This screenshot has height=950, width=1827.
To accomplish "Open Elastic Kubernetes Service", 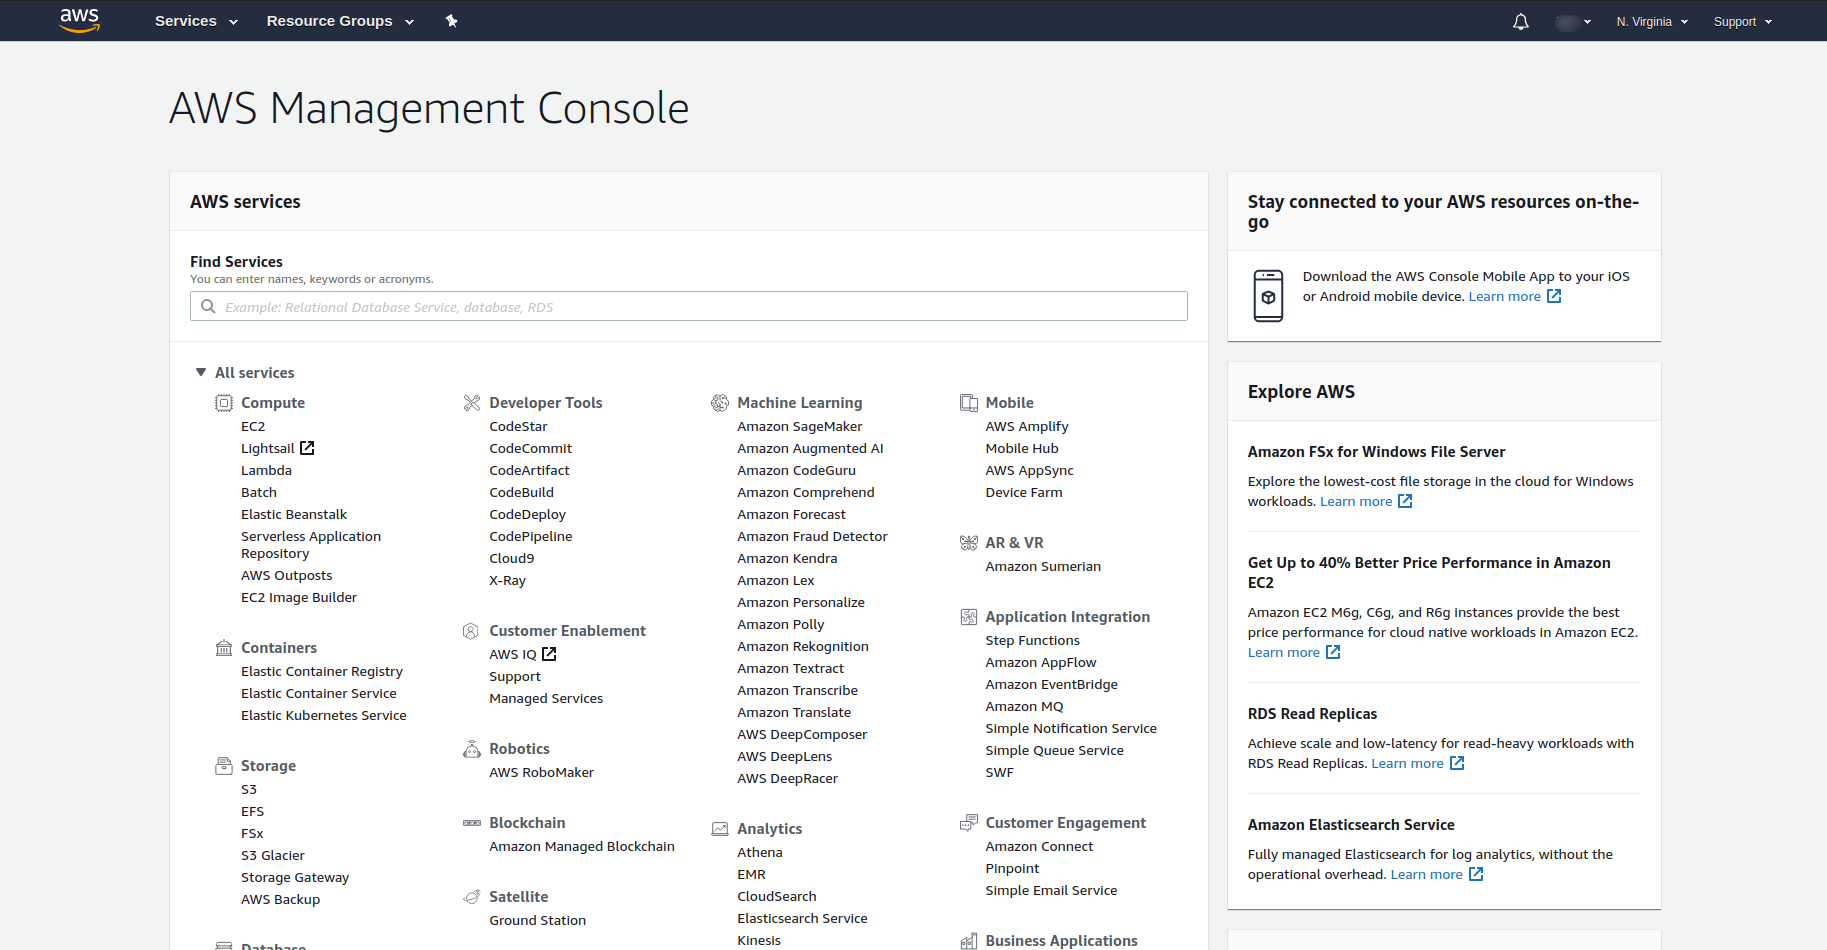I will (x=324, y=716).
